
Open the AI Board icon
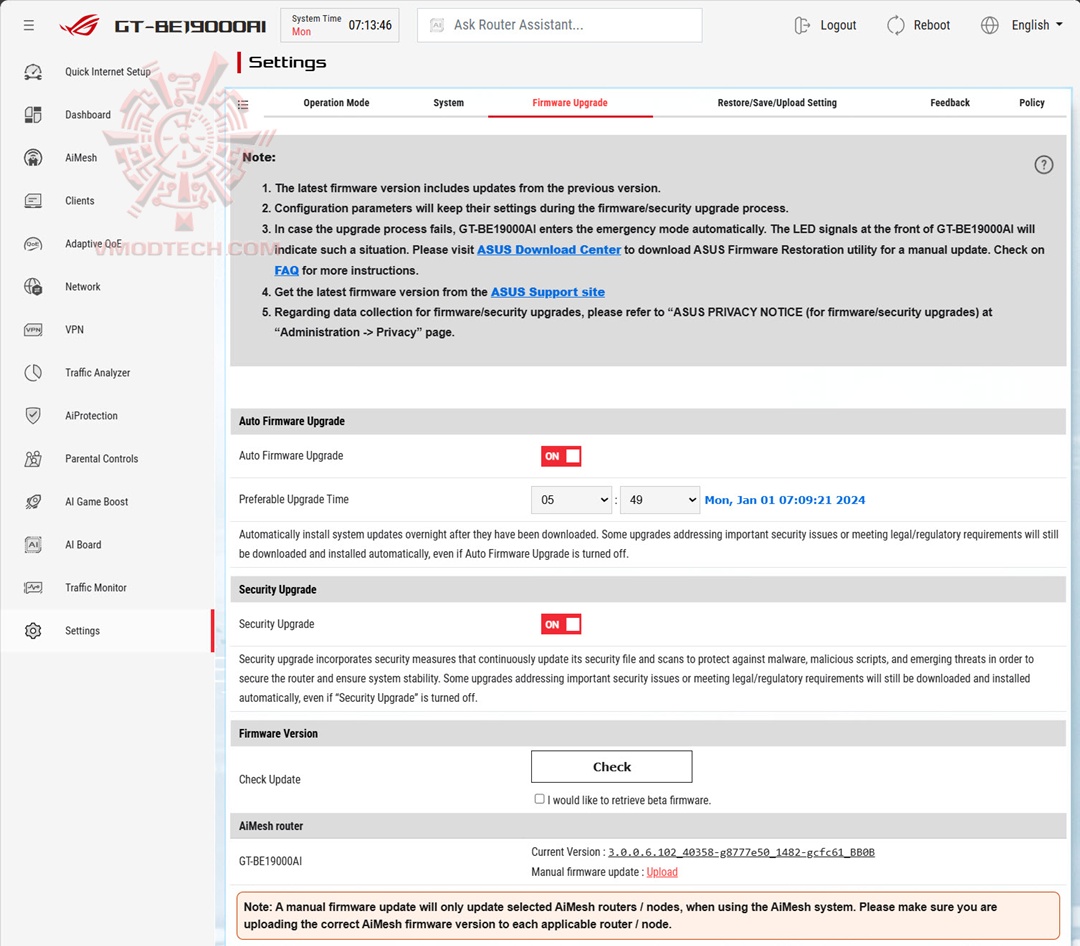33,544
